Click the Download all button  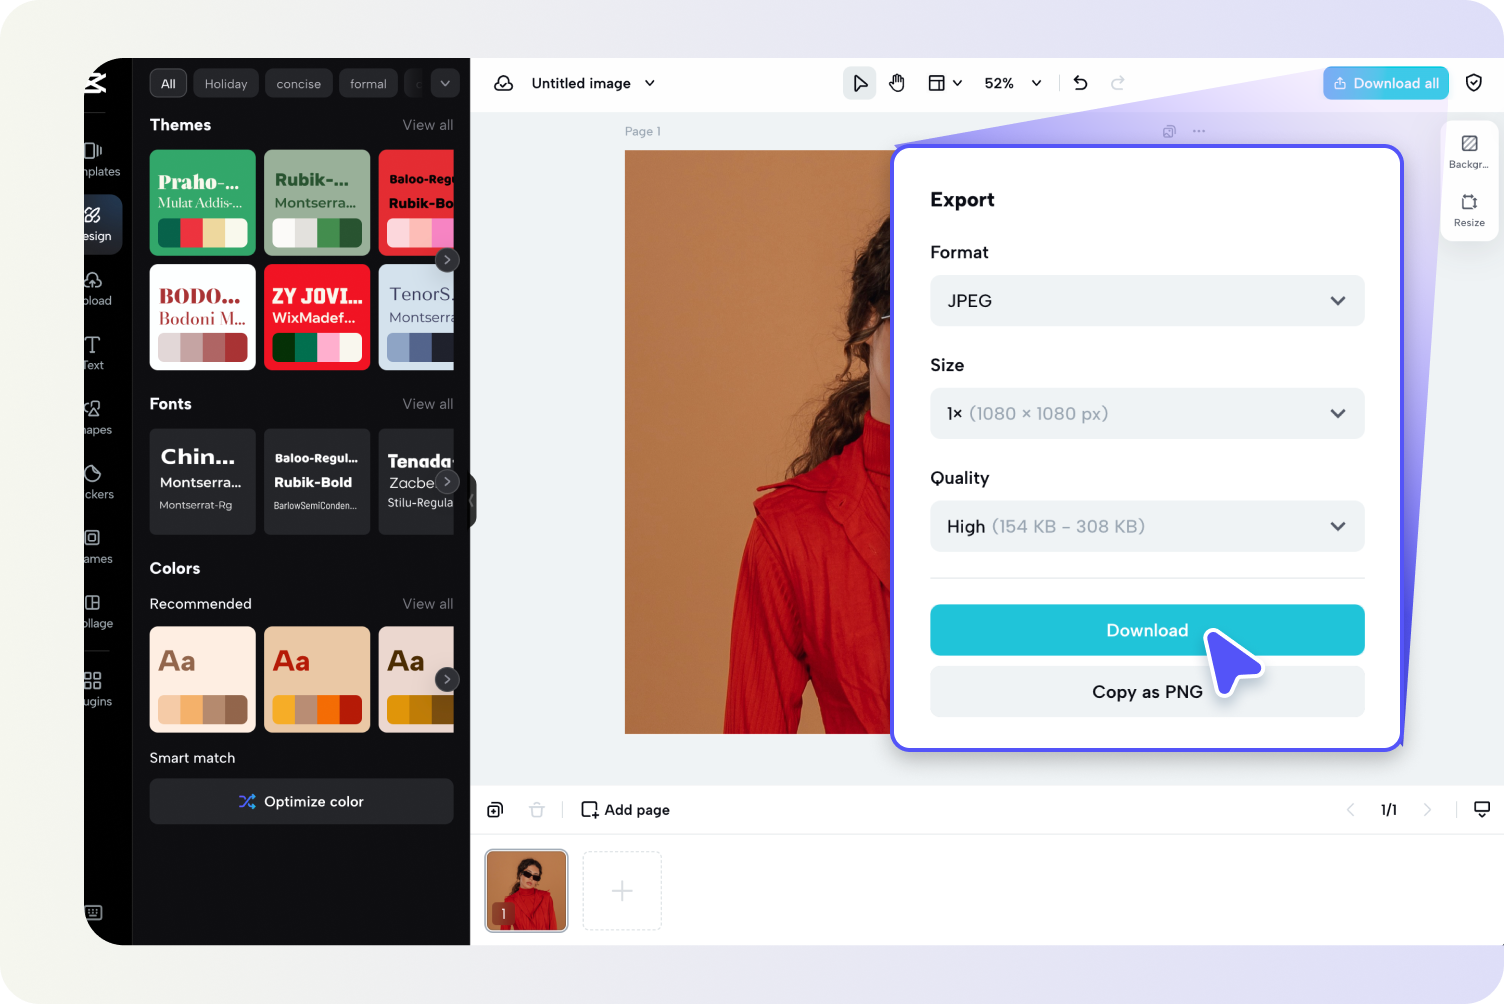click(1386, 83)
